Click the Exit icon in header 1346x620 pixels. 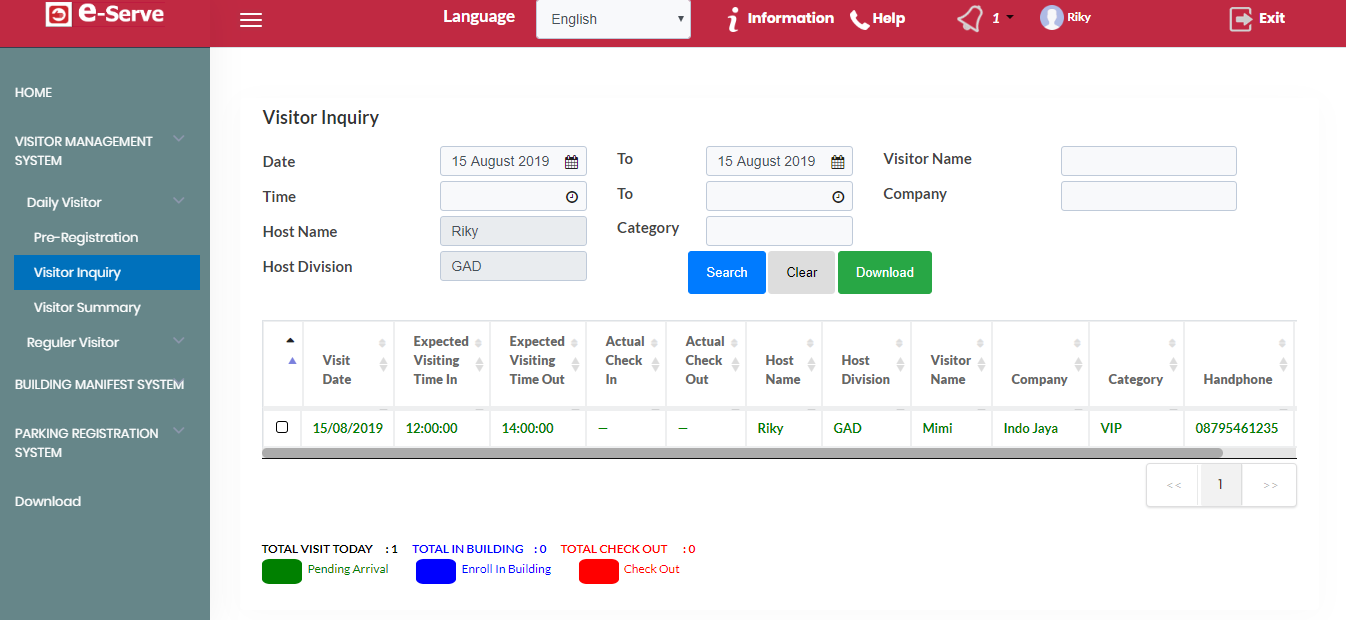point(1241,19)
